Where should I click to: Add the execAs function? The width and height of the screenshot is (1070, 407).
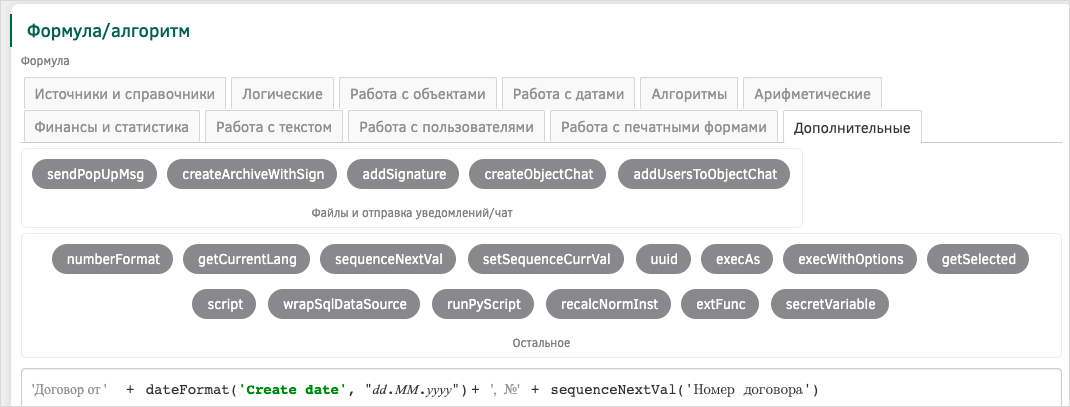[x=738, y=259]
